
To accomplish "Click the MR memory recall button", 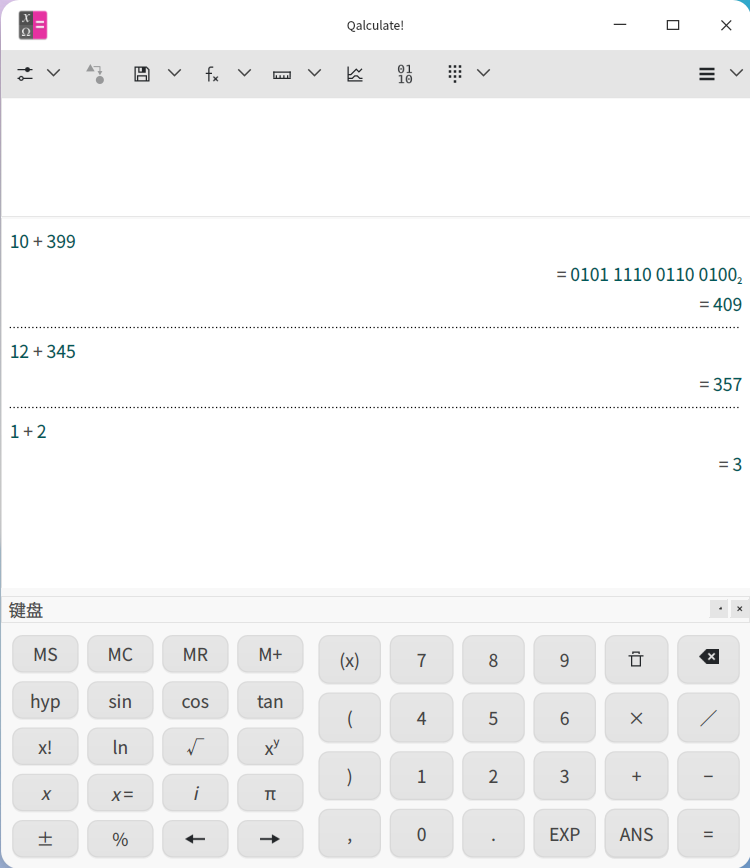I will pos(195,654).
